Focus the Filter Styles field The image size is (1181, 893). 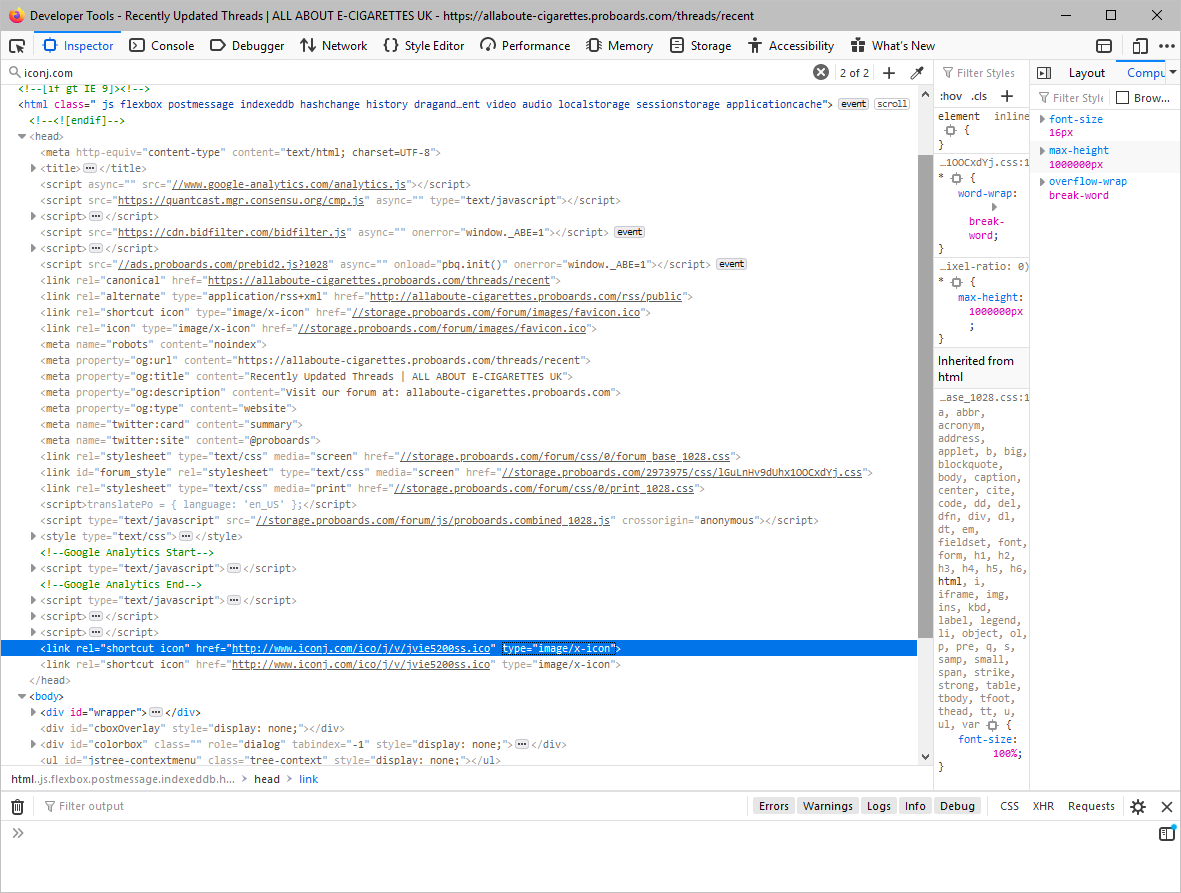[985, 73]
